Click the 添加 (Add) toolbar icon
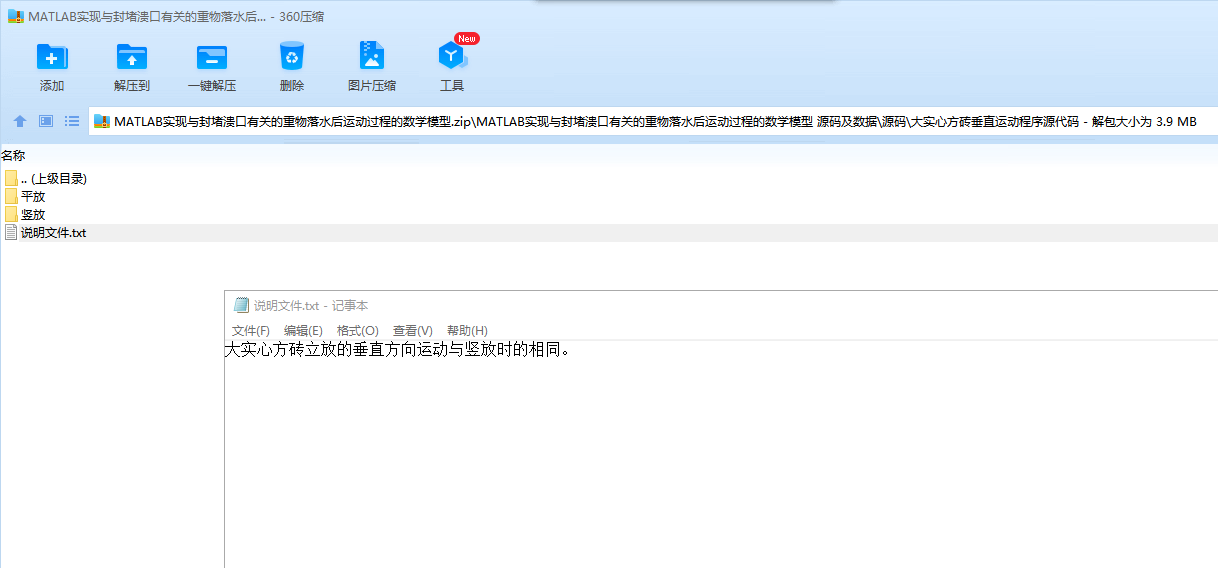Viewport: 1218px width, 568px height. (x=52, y=56)
